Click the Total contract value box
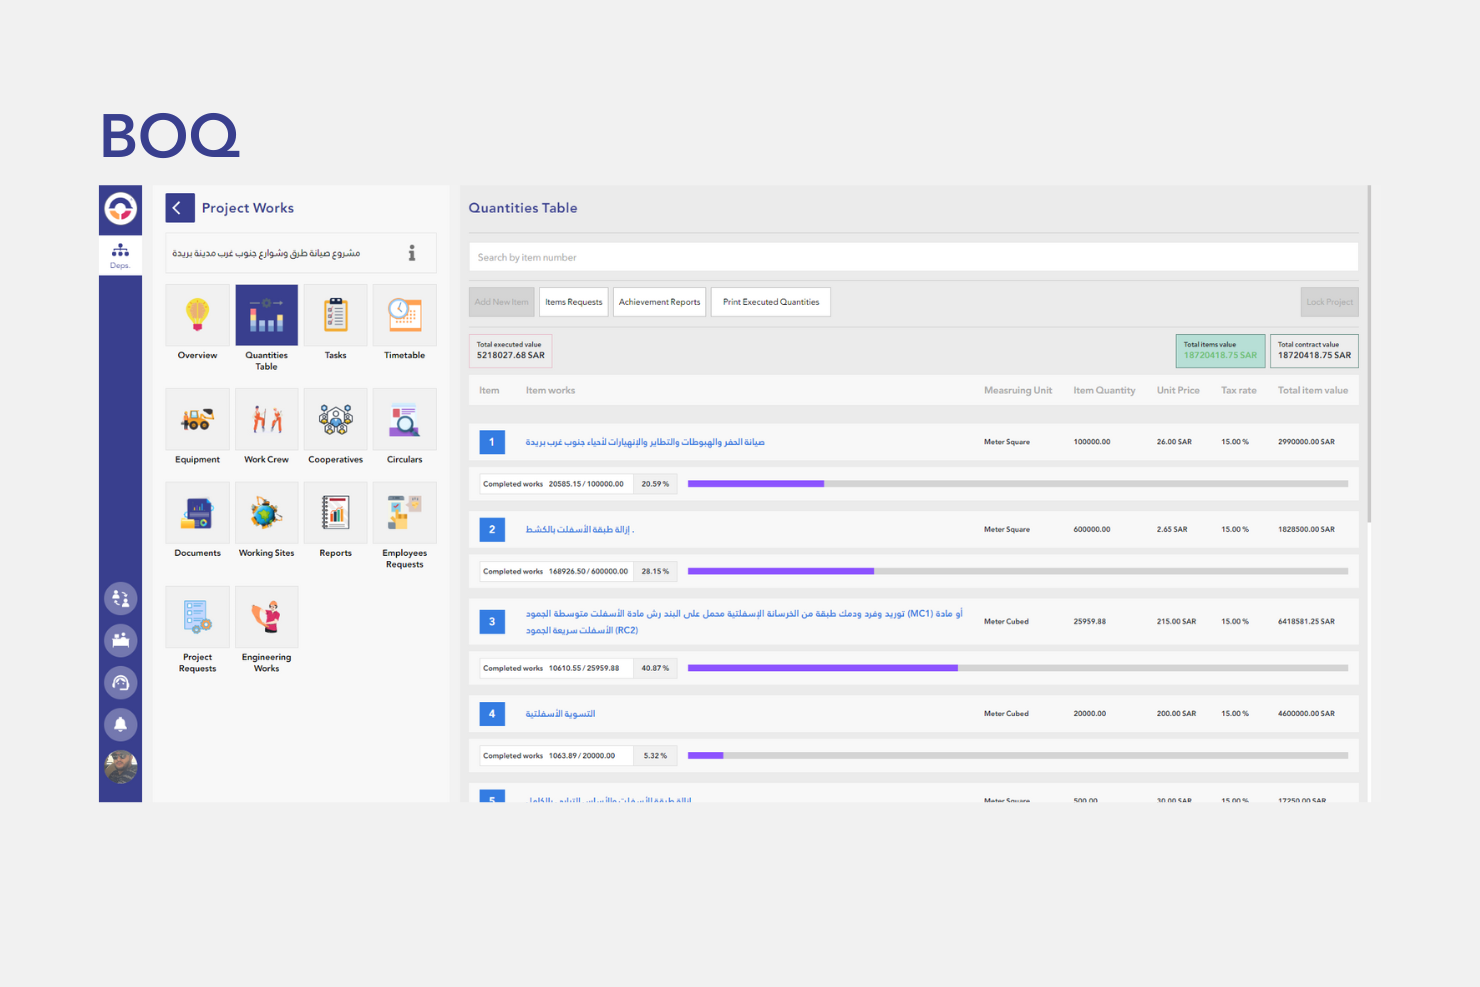1480x987 pixels. click(1314, 350)
